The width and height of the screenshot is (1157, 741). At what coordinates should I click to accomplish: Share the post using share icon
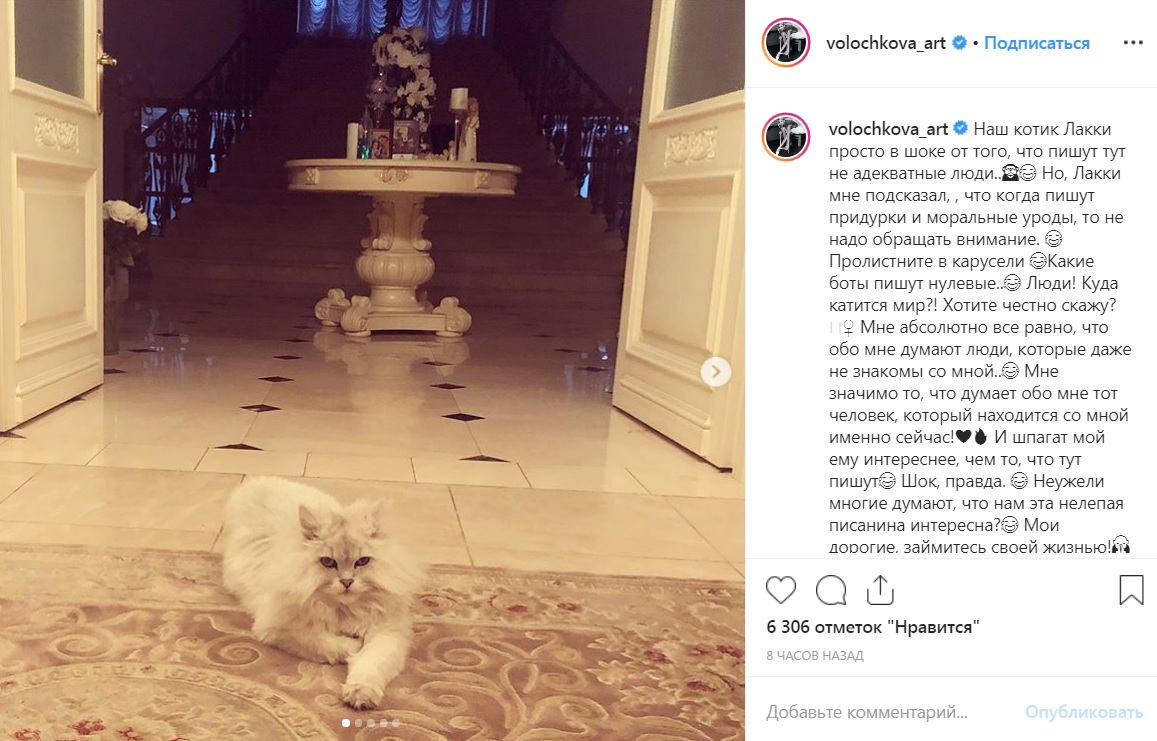(x=880, y=589)
